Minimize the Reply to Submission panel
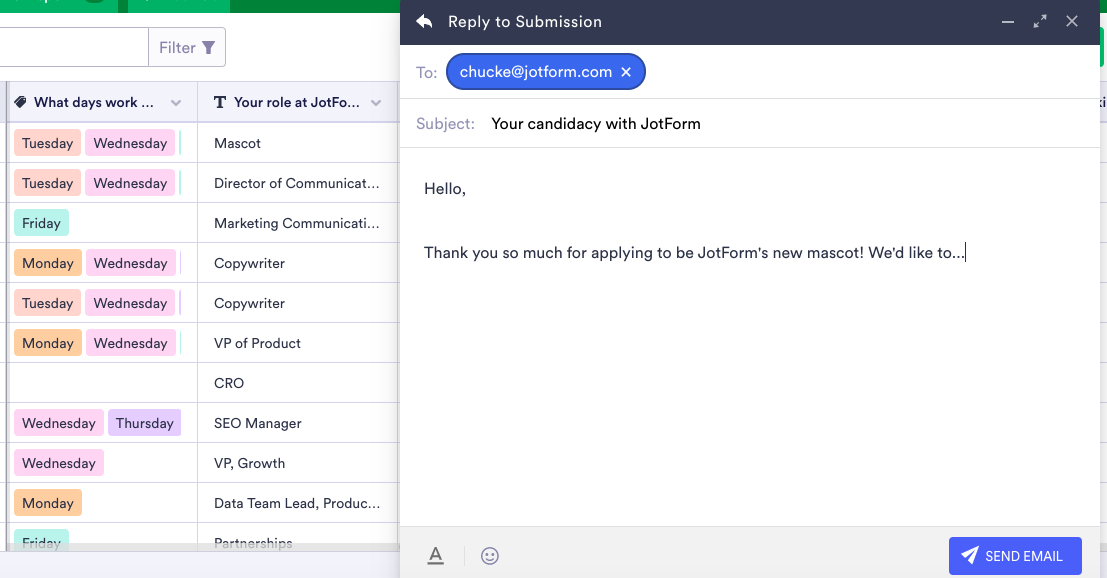 pyautogui.click(x=1008, y=21)
